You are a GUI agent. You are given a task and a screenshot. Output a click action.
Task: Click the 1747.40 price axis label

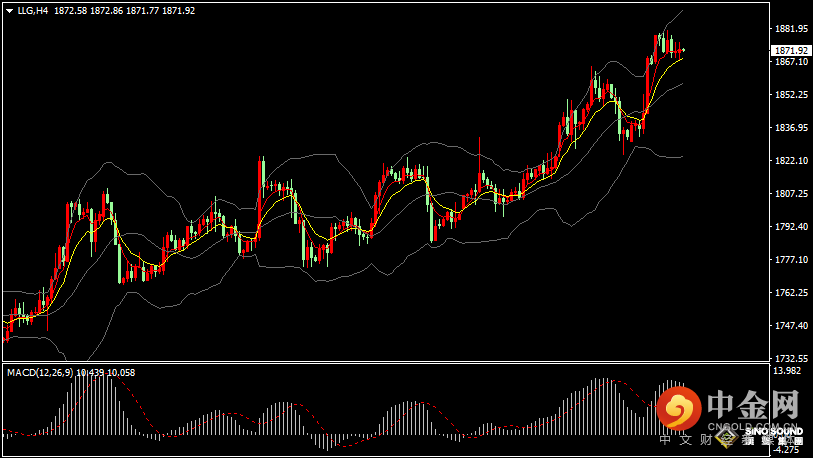pos(790,326)
